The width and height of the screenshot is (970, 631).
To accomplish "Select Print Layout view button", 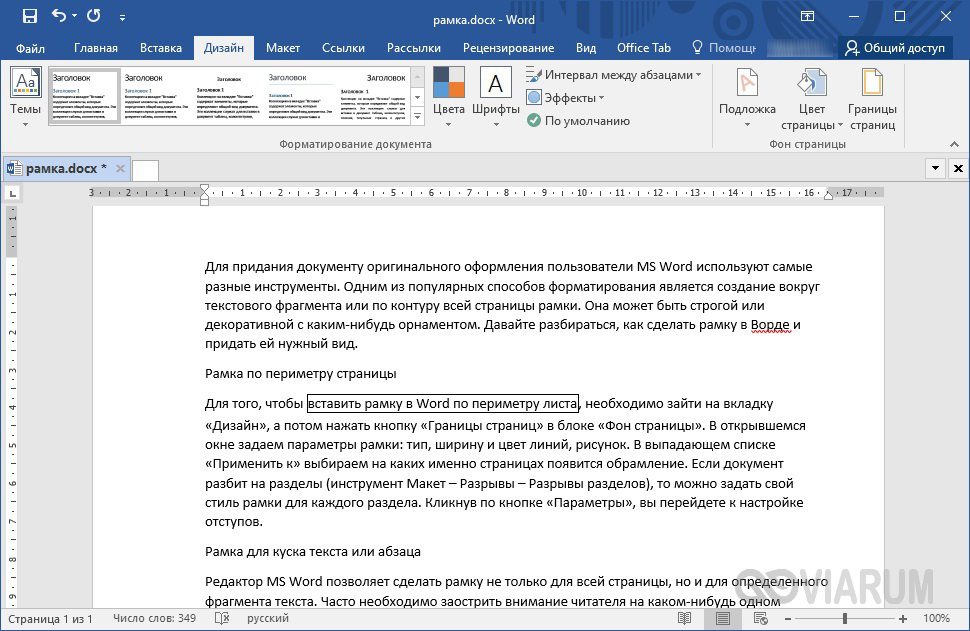I will (x=722, y=618).
